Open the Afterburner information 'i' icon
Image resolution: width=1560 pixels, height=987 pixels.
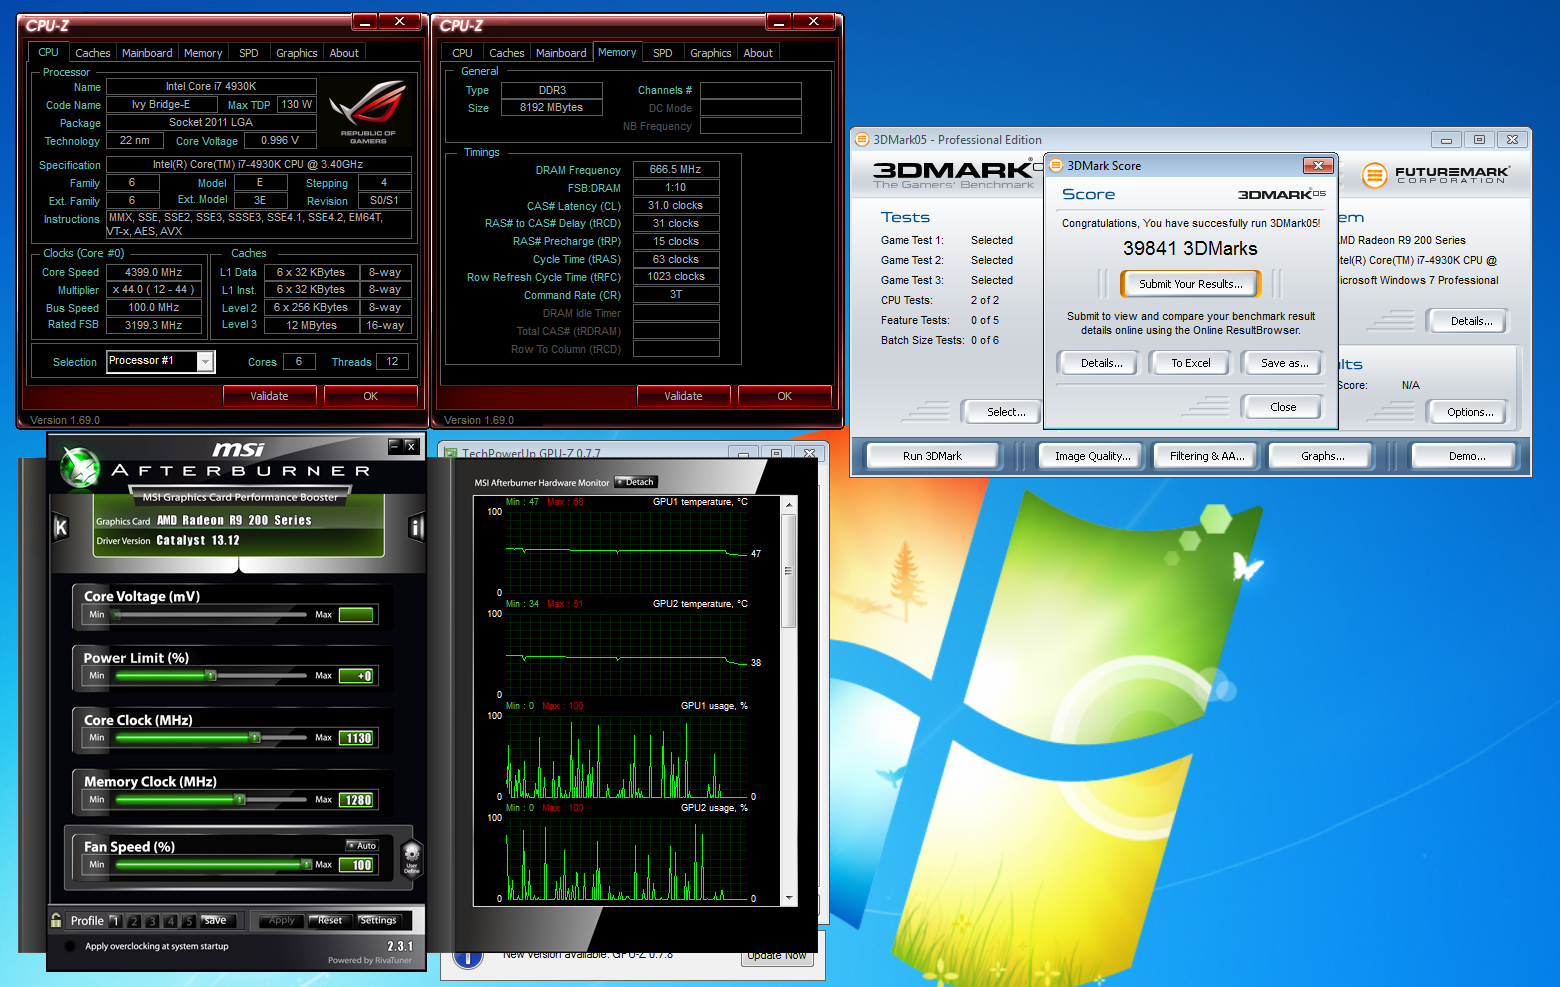[417, 527]
